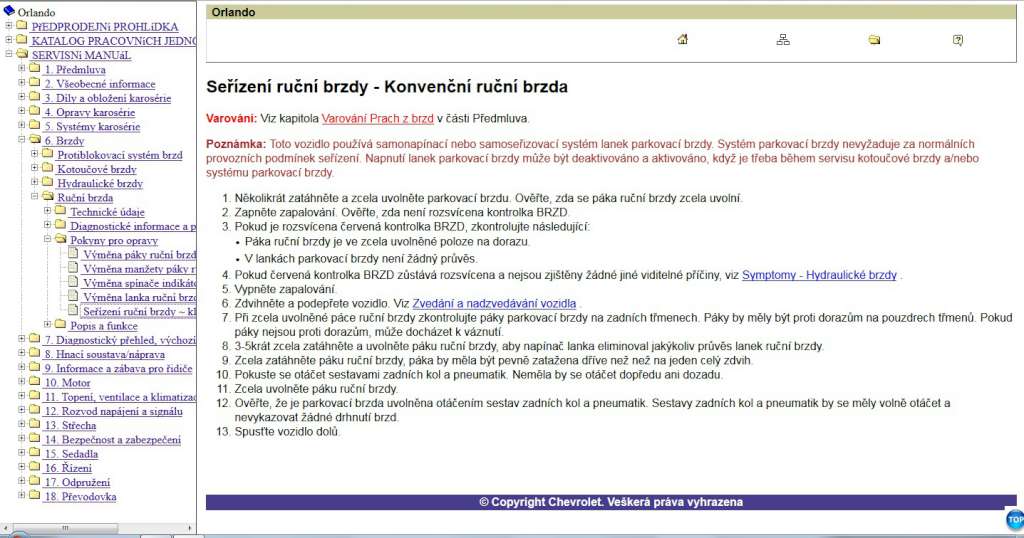1024x538 pixels.
Task: Collapse the SERVISNÍ MANUÁL tree node
Action: pos(8,55)
